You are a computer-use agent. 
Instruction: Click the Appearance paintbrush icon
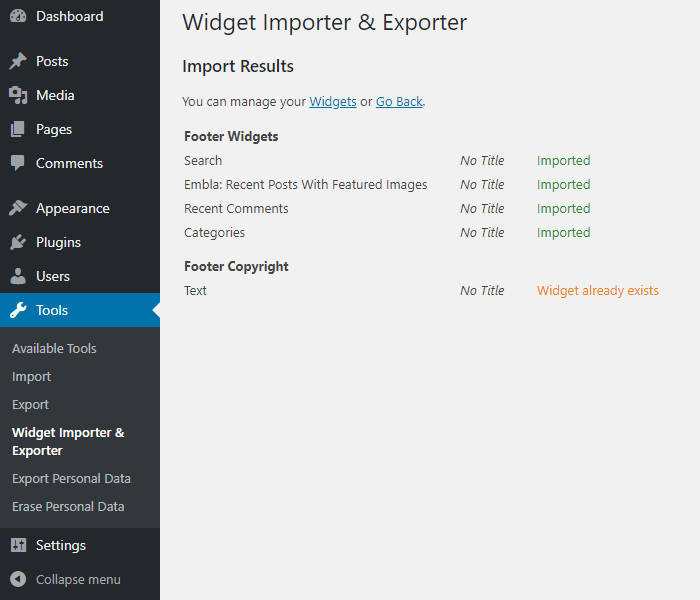click(18, 208)
